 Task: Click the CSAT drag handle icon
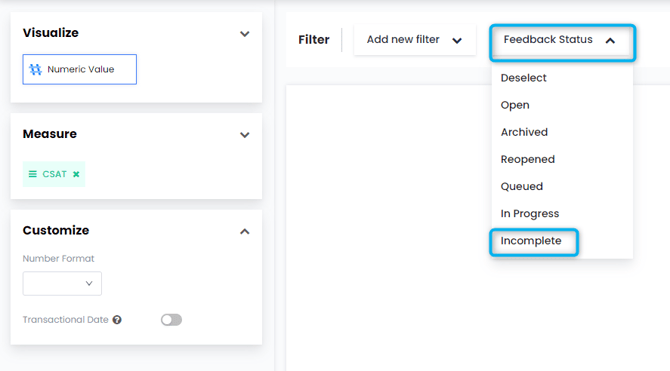[32, 174]
